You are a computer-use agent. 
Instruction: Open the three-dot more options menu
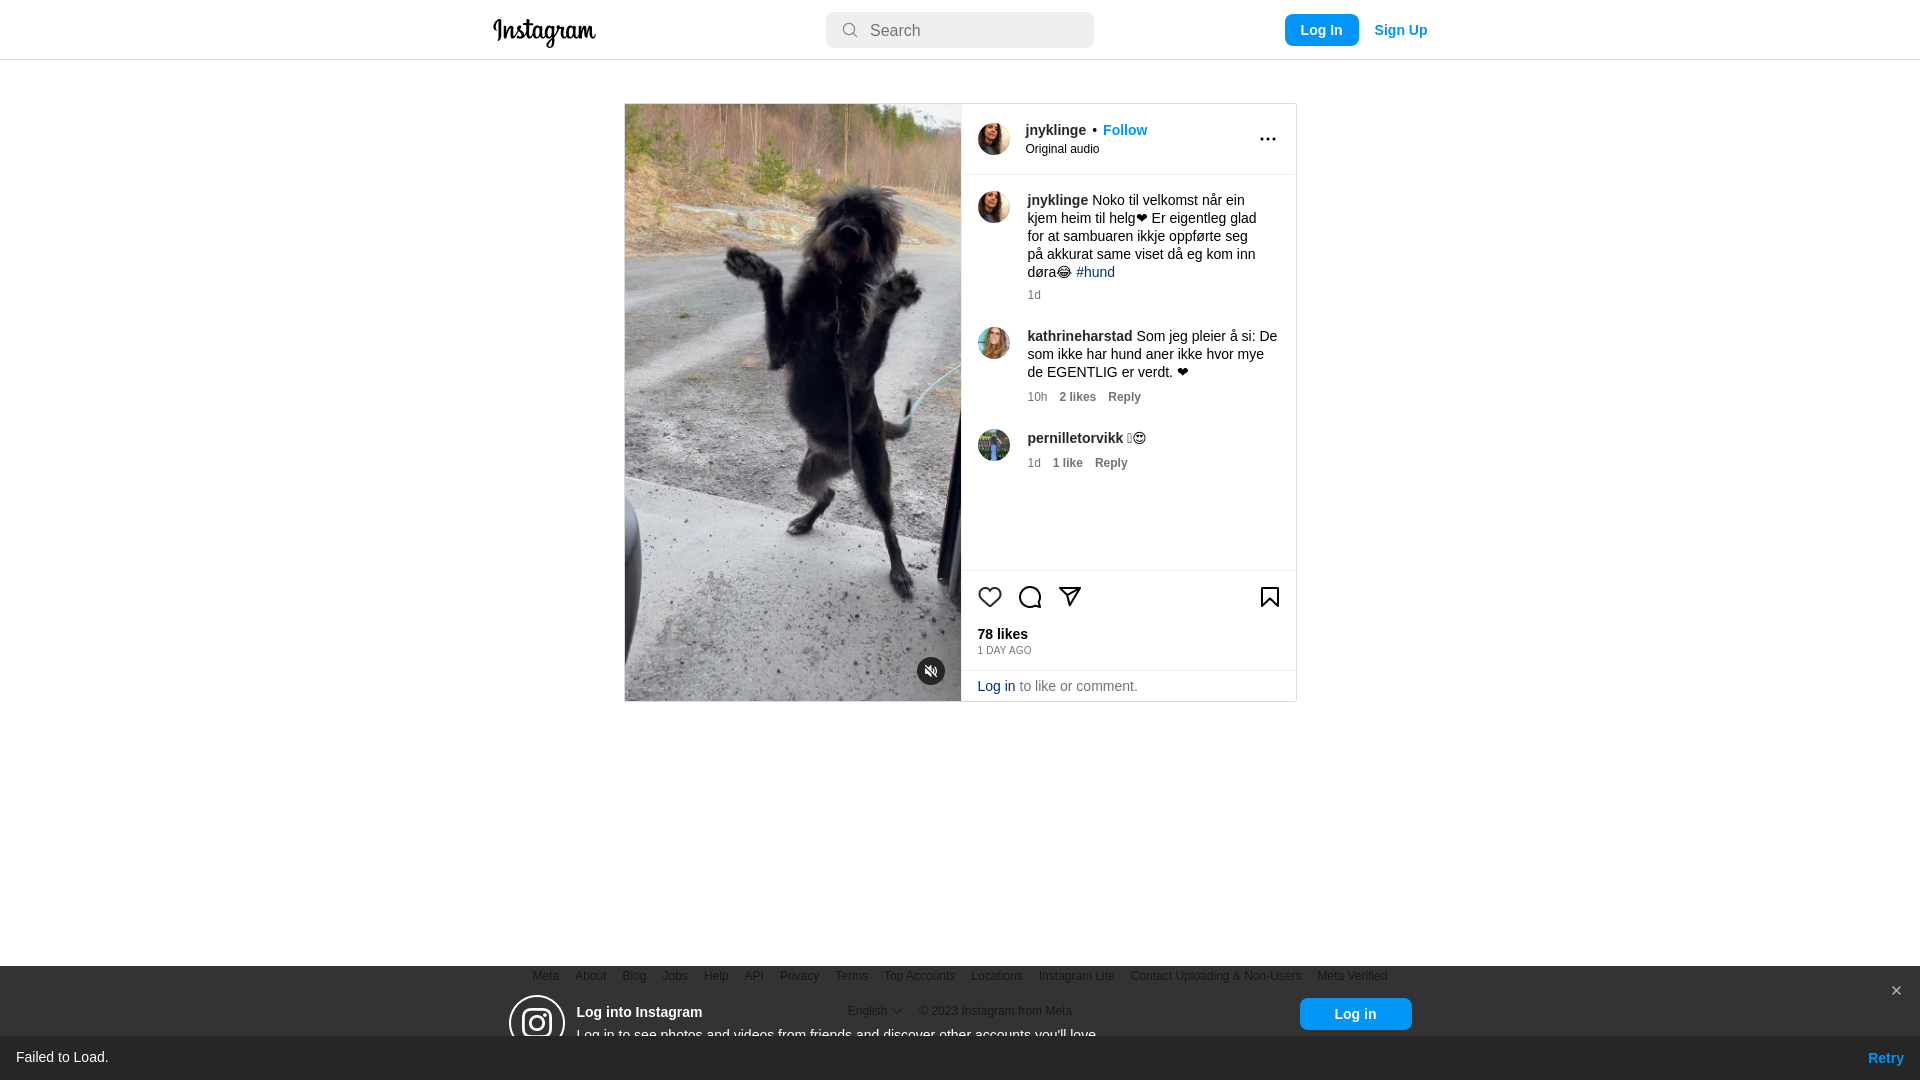click(x=1267, y=139)
